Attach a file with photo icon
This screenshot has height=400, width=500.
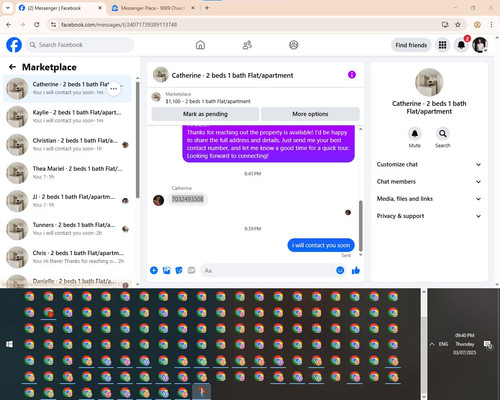166,270
